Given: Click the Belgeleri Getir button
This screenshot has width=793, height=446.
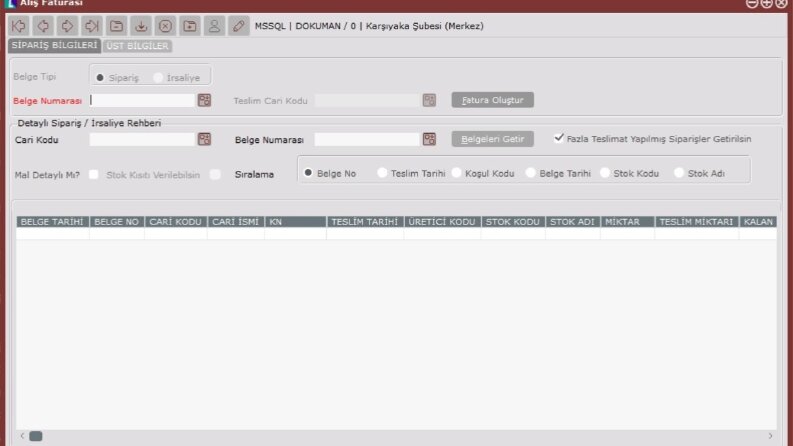Looking at the screenshot, I should click(x=493, y=139).
